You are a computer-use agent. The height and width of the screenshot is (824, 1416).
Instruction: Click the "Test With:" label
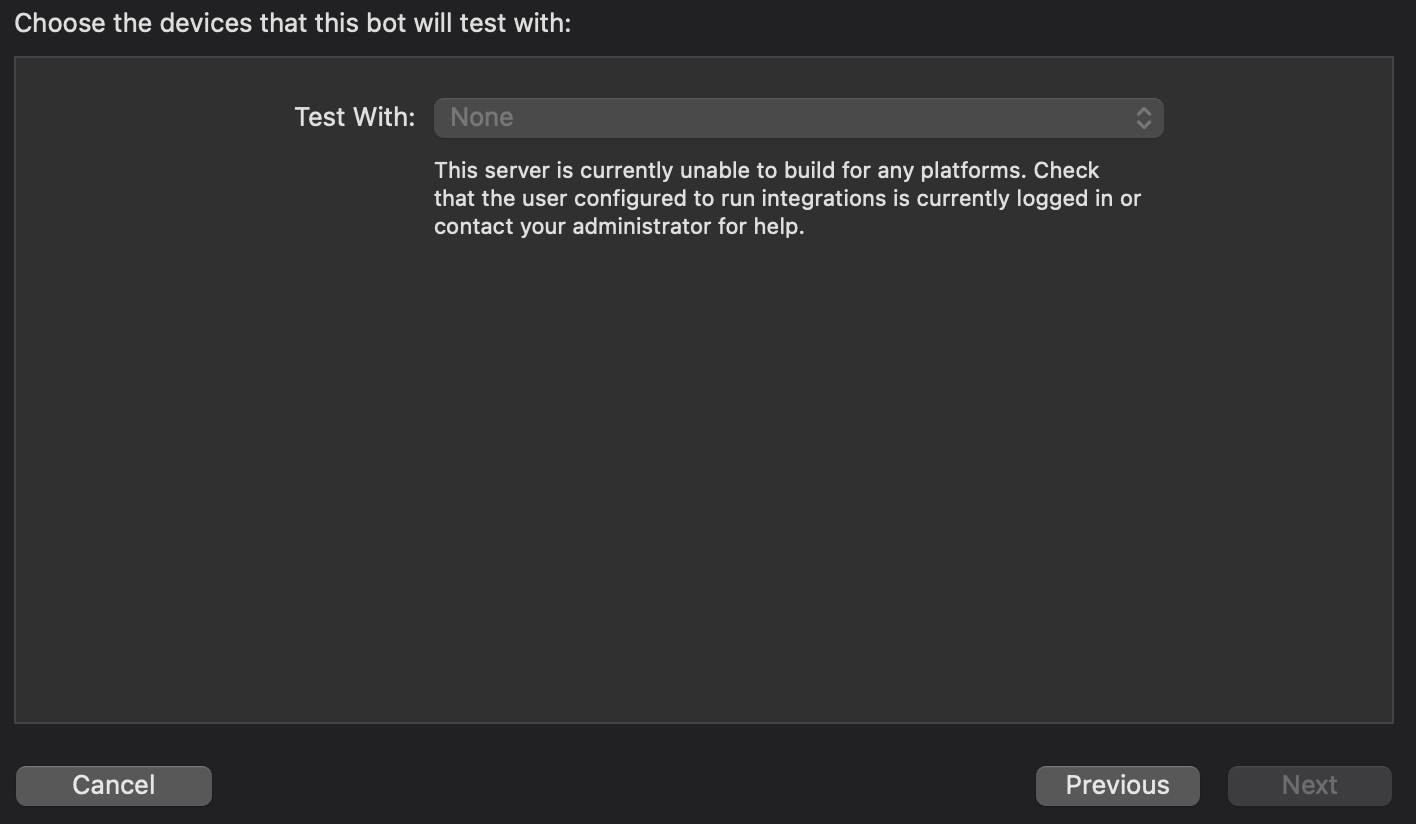click(x=355, y=118)
